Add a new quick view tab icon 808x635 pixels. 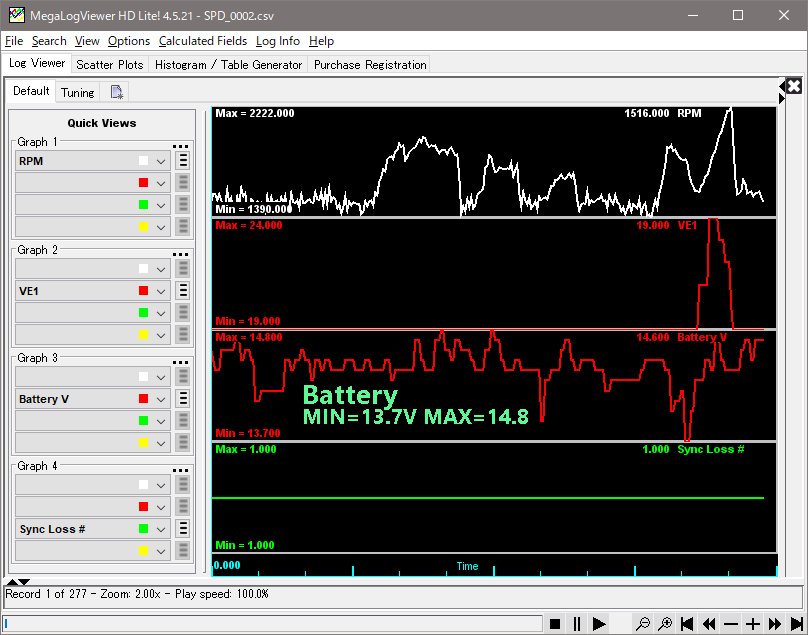click(117, 92)
